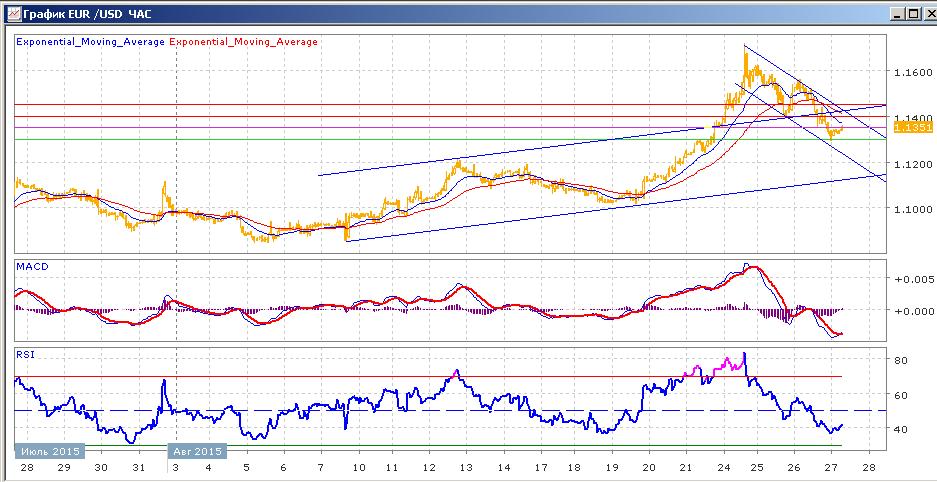This screenshot has width=937, height=482.
Task: Click the 'Июль 2015' month marker
Action: [48, 451]
